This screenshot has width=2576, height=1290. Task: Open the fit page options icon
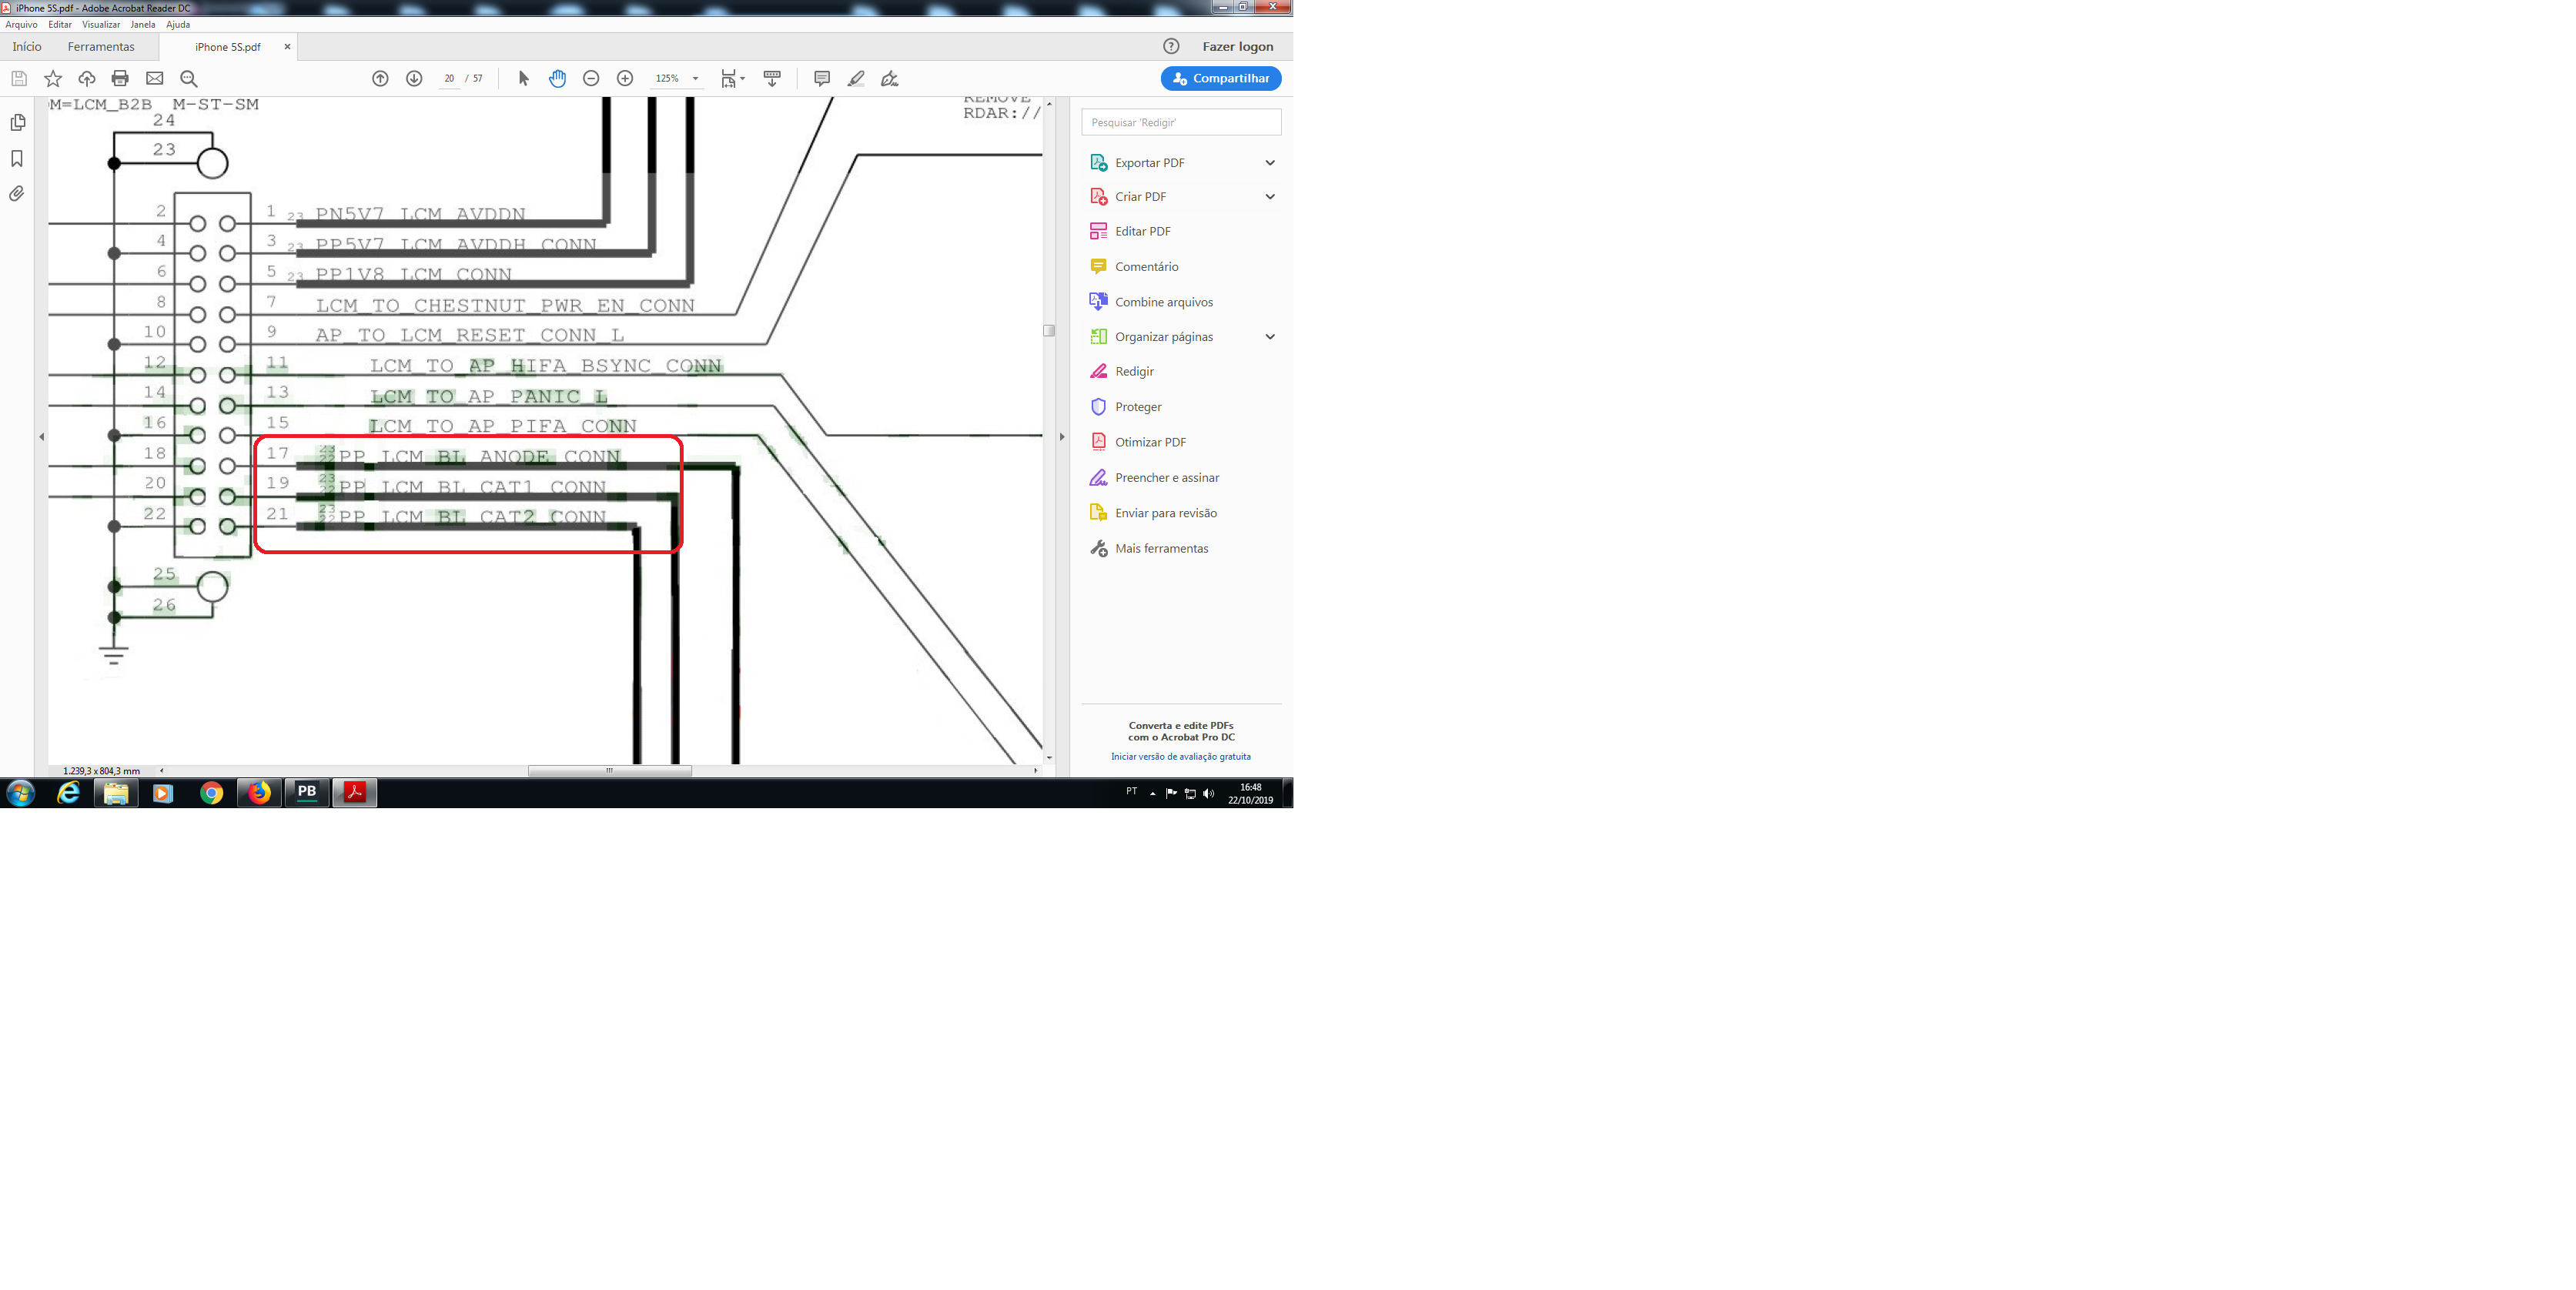point(732,78)
